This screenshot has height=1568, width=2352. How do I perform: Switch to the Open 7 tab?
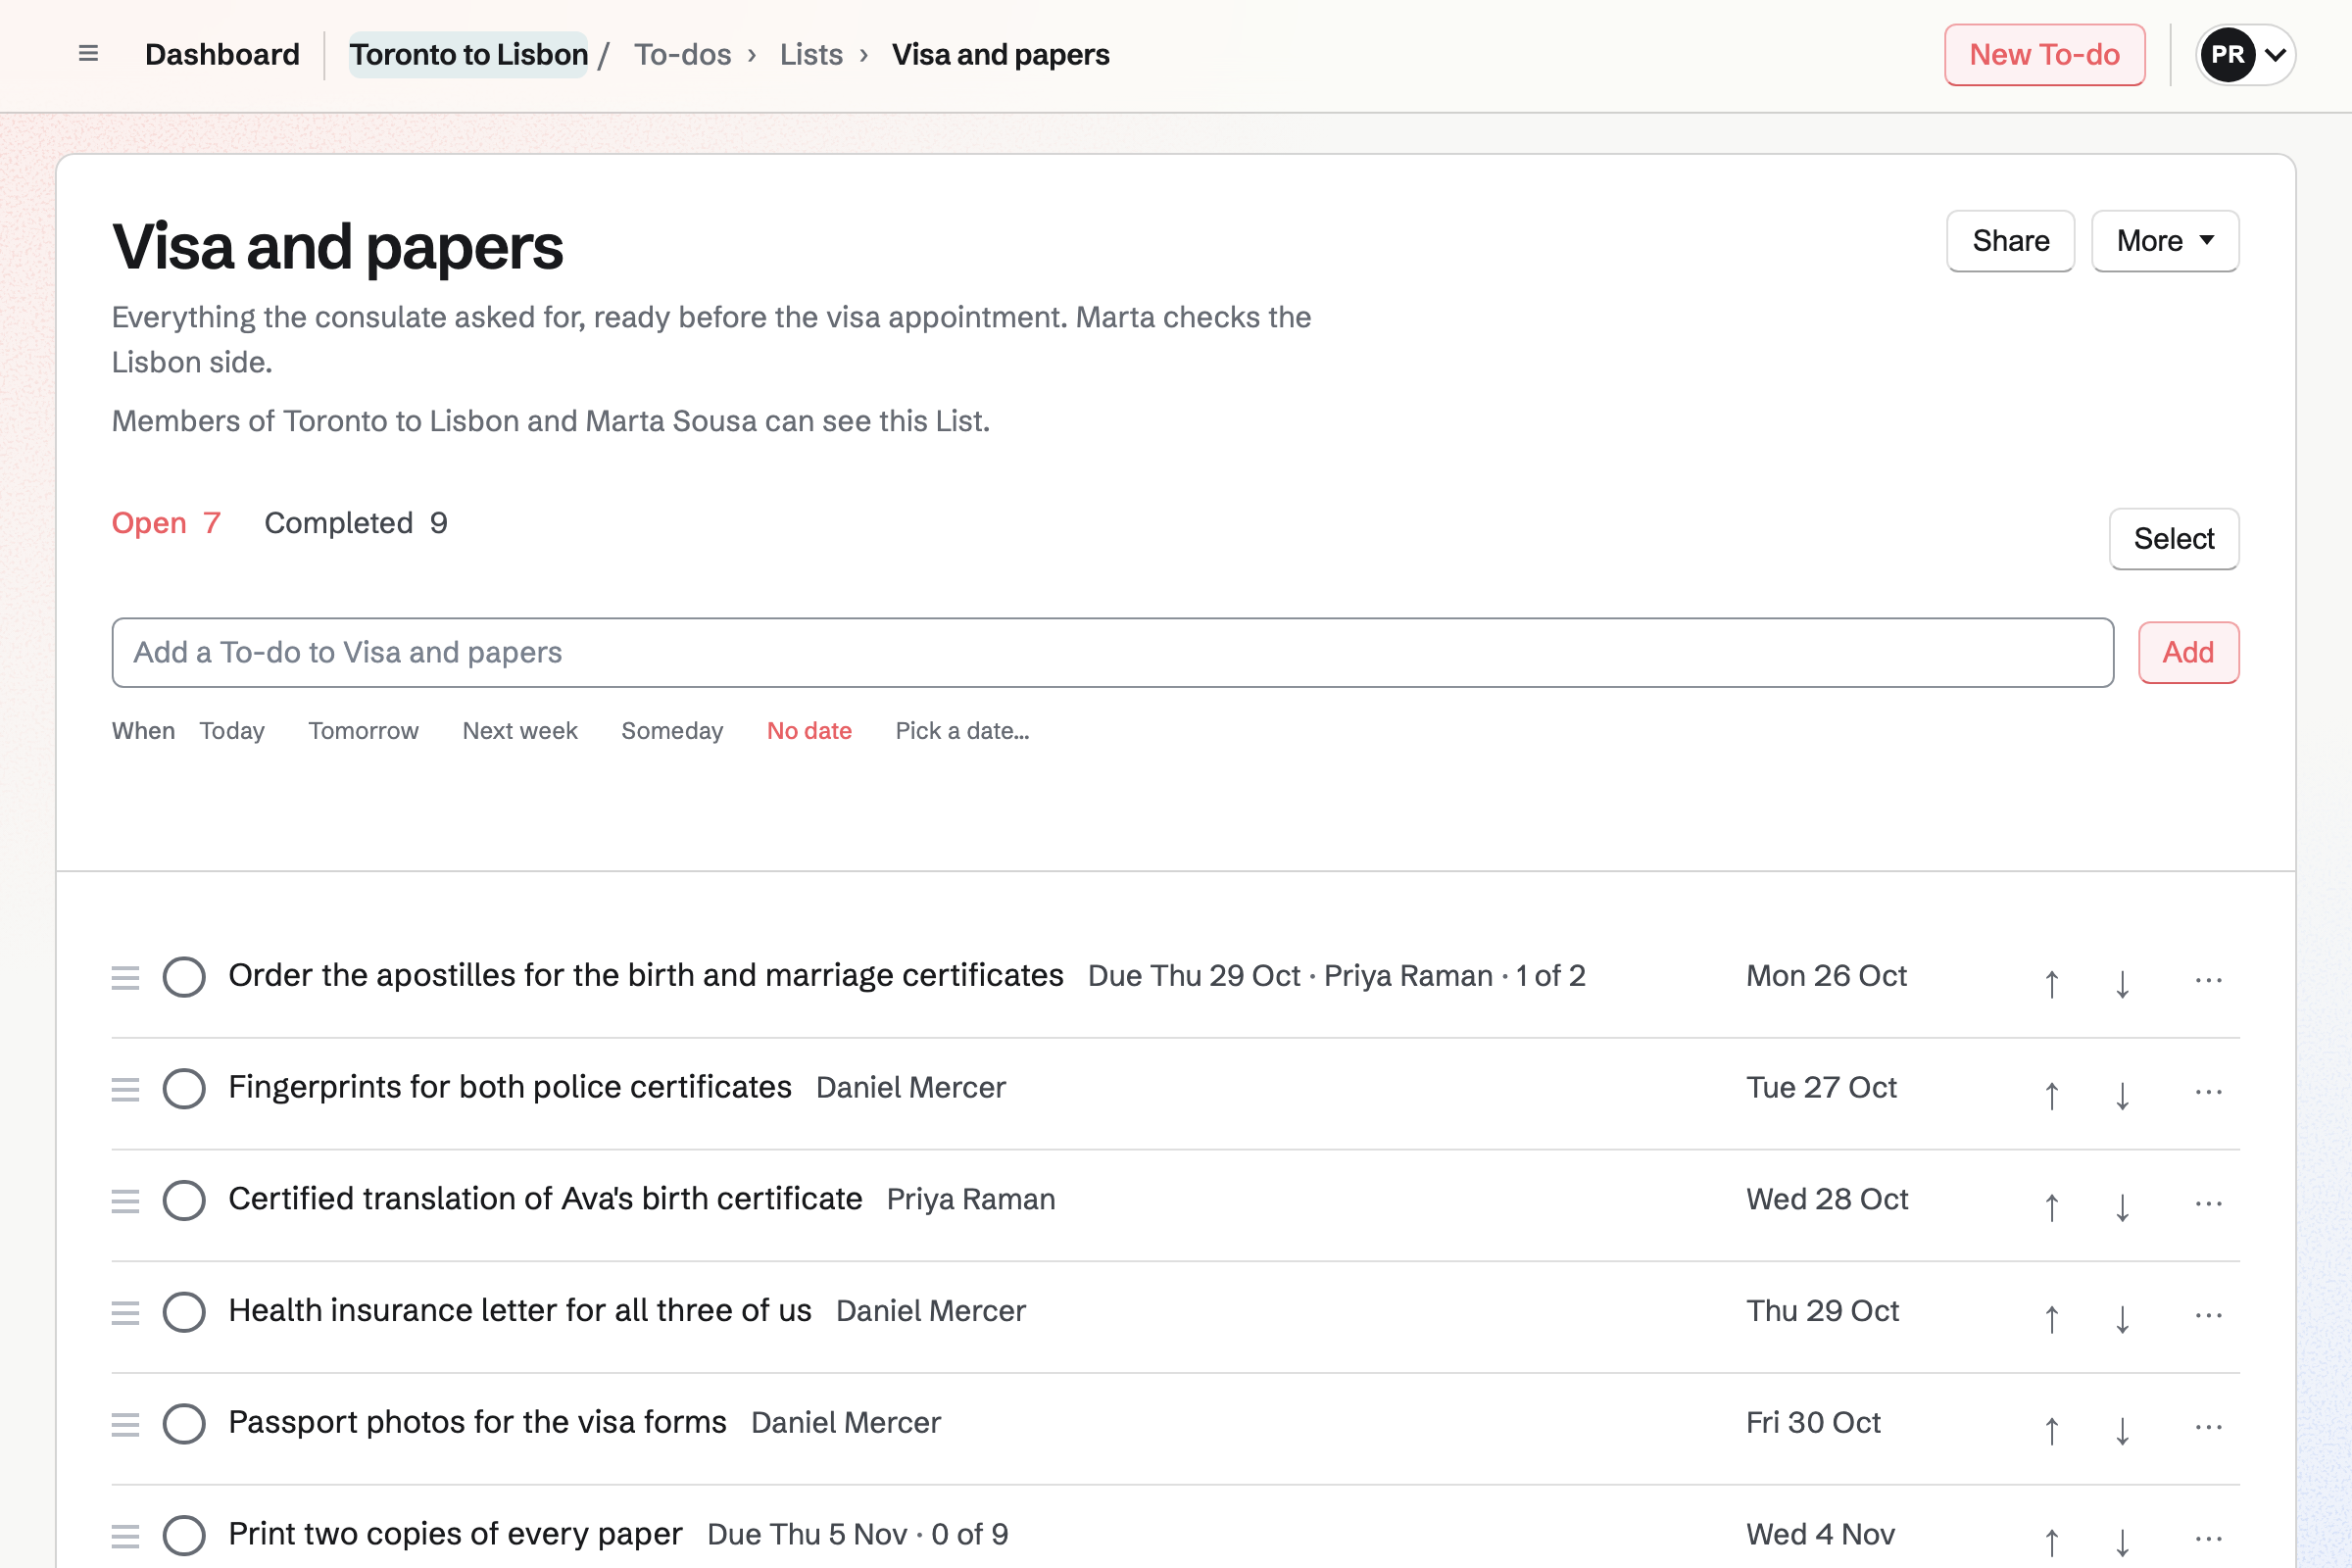tap(166, 523)
